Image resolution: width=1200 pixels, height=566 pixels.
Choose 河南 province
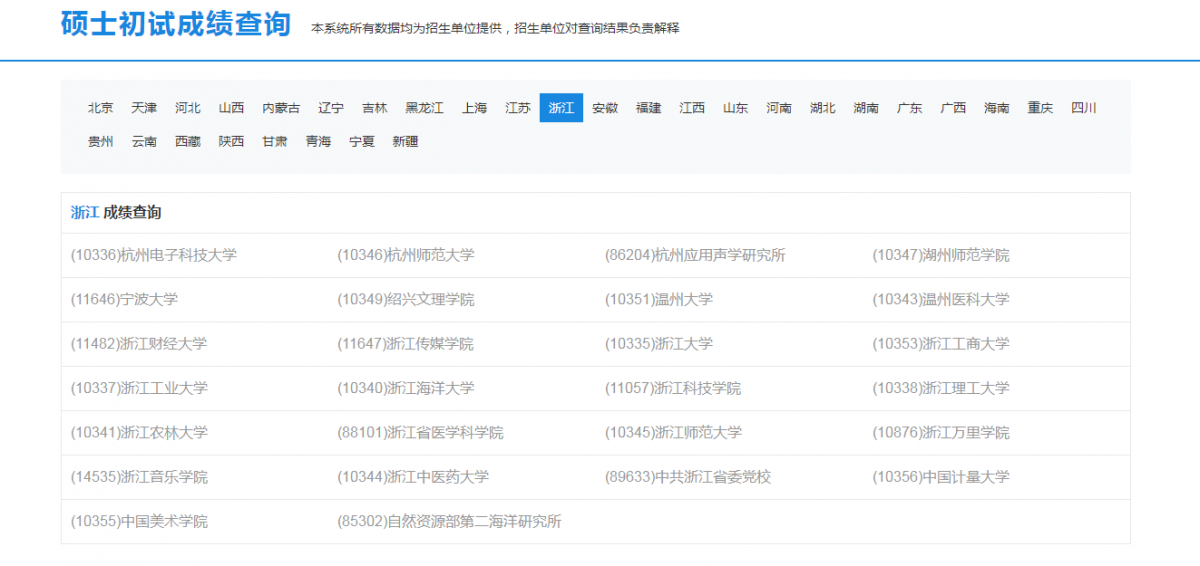click(779, 108)
